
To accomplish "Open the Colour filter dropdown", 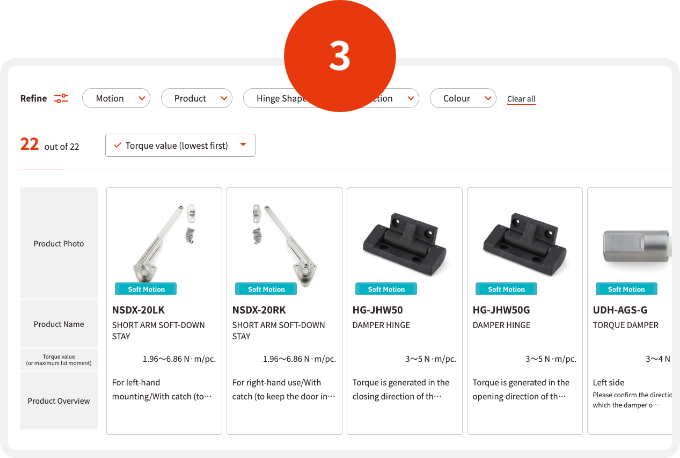I will (463, 98).
